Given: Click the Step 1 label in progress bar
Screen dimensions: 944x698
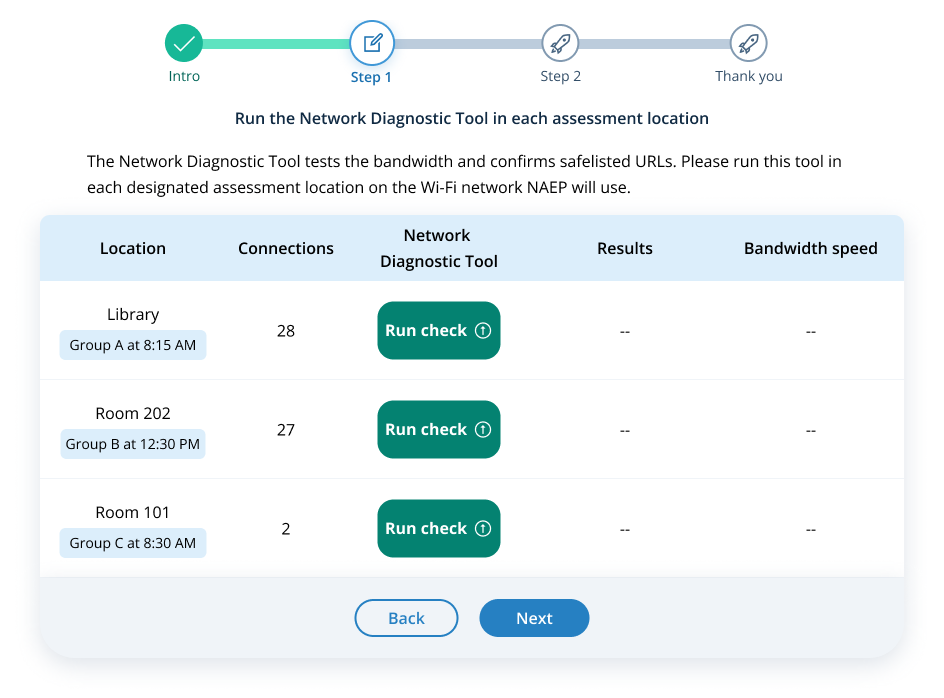Looking at the screenshot, I should 371,77.
